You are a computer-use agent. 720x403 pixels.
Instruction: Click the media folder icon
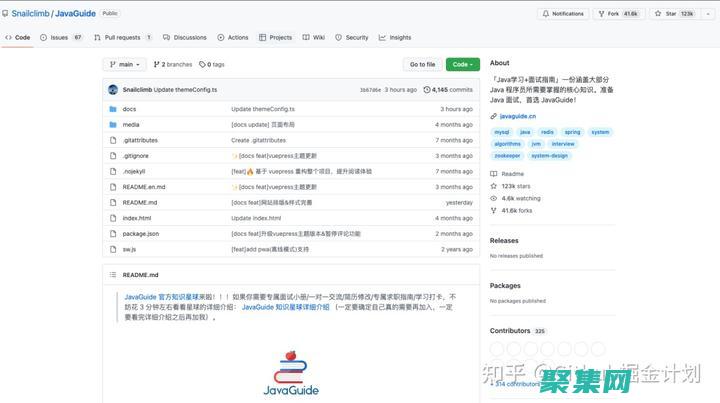coord(113,125)
